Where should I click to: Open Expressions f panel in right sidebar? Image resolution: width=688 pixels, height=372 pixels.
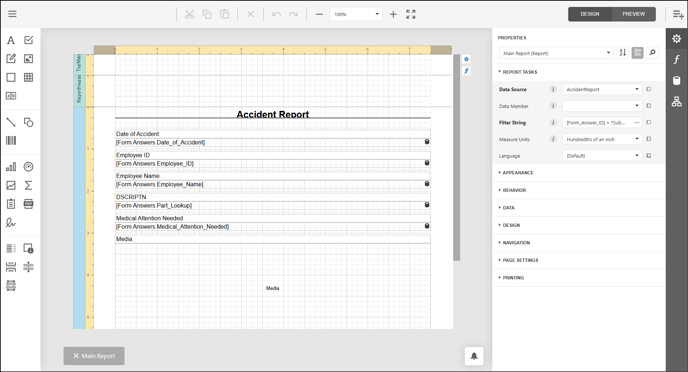677,60
